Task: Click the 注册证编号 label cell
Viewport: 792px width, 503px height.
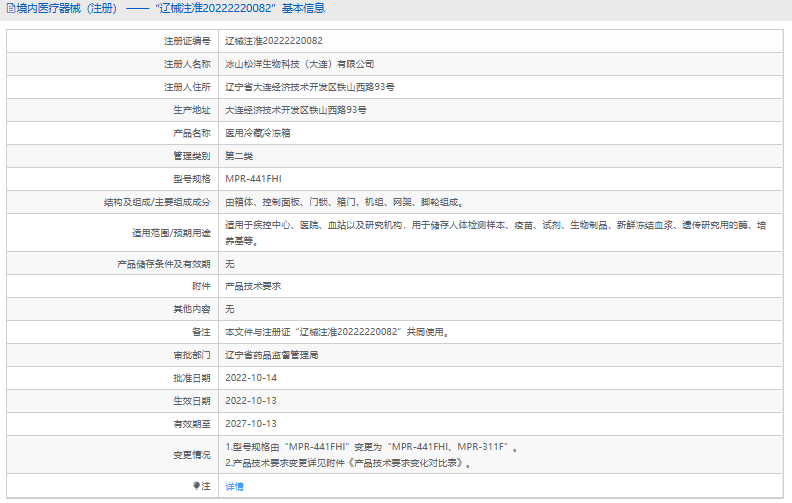Action: click(187, 41)
